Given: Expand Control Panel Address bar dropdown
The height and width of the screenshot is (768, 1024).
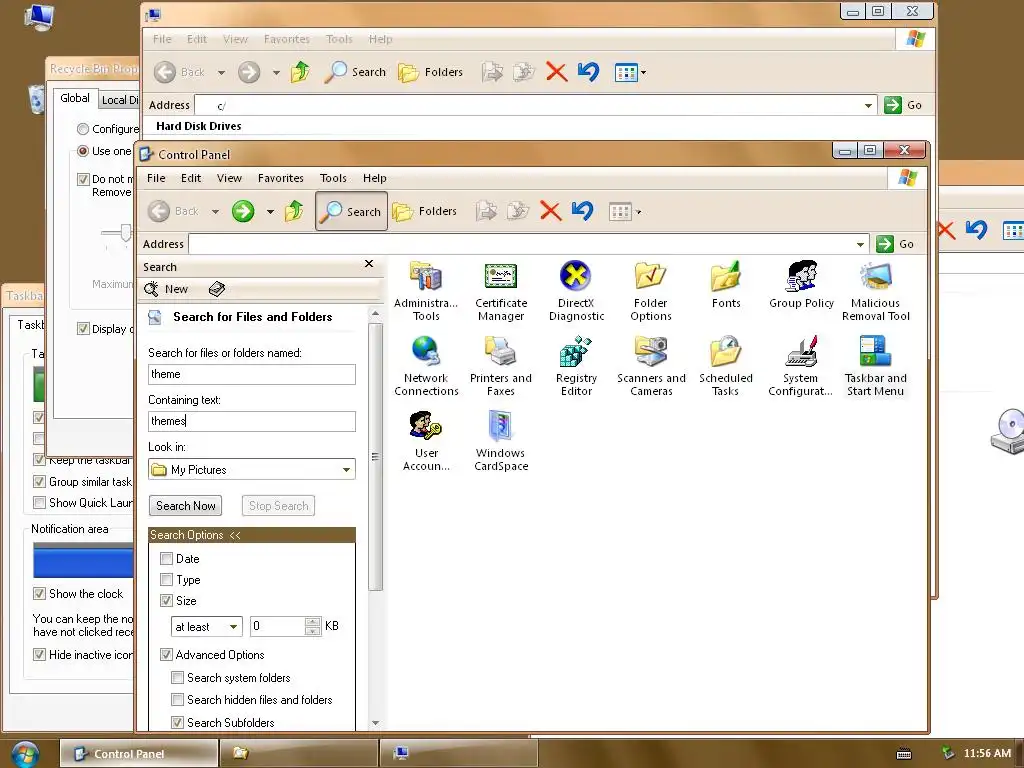Looking at the screenshot, I should click(x=860, y=244).
